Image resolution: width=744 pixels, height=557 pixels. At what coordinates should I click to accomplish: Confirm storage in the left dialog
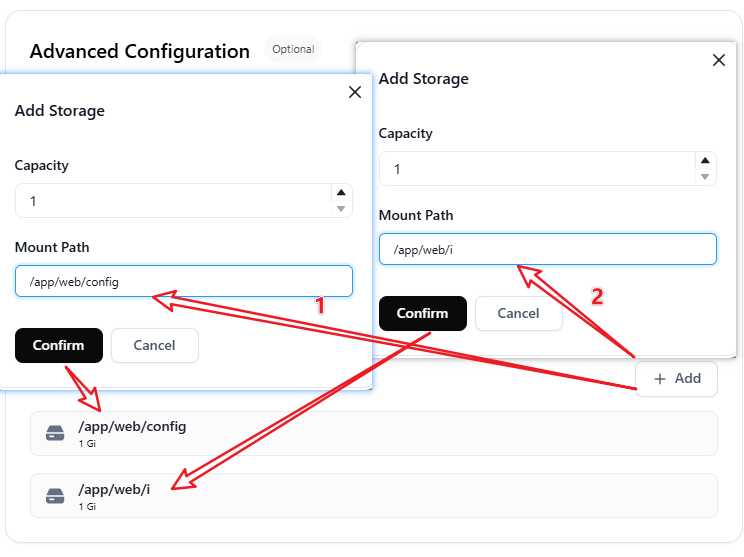[59, 345]
